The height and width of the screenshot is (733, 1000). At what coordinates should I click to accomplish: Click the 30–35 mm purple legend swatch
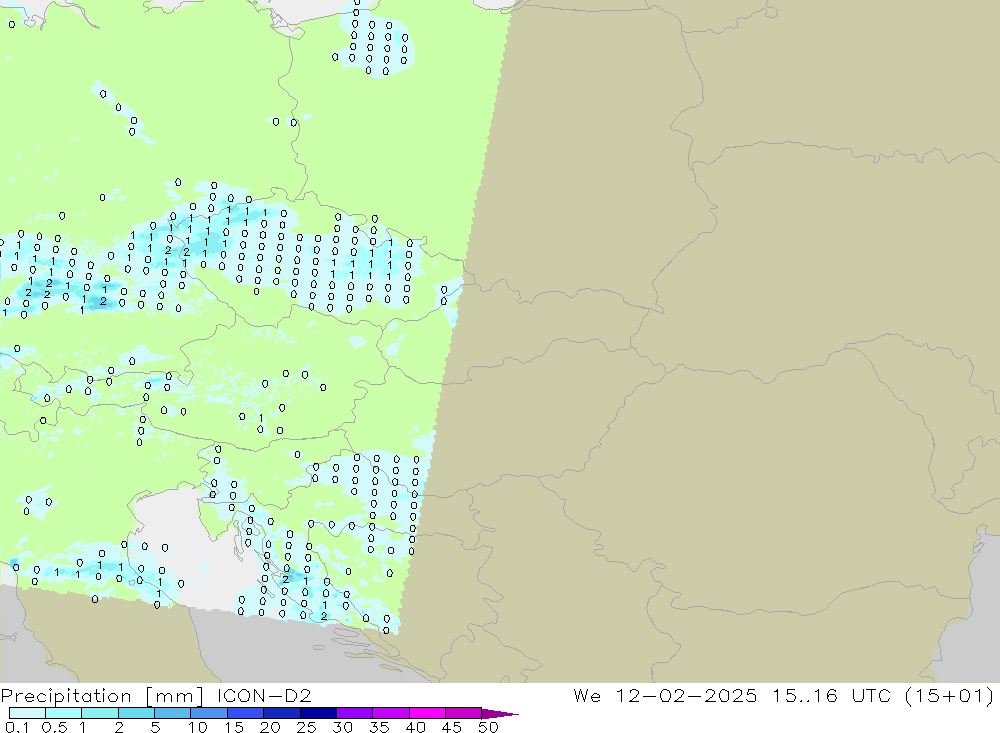pyautogui.click(x=355, y=713)
